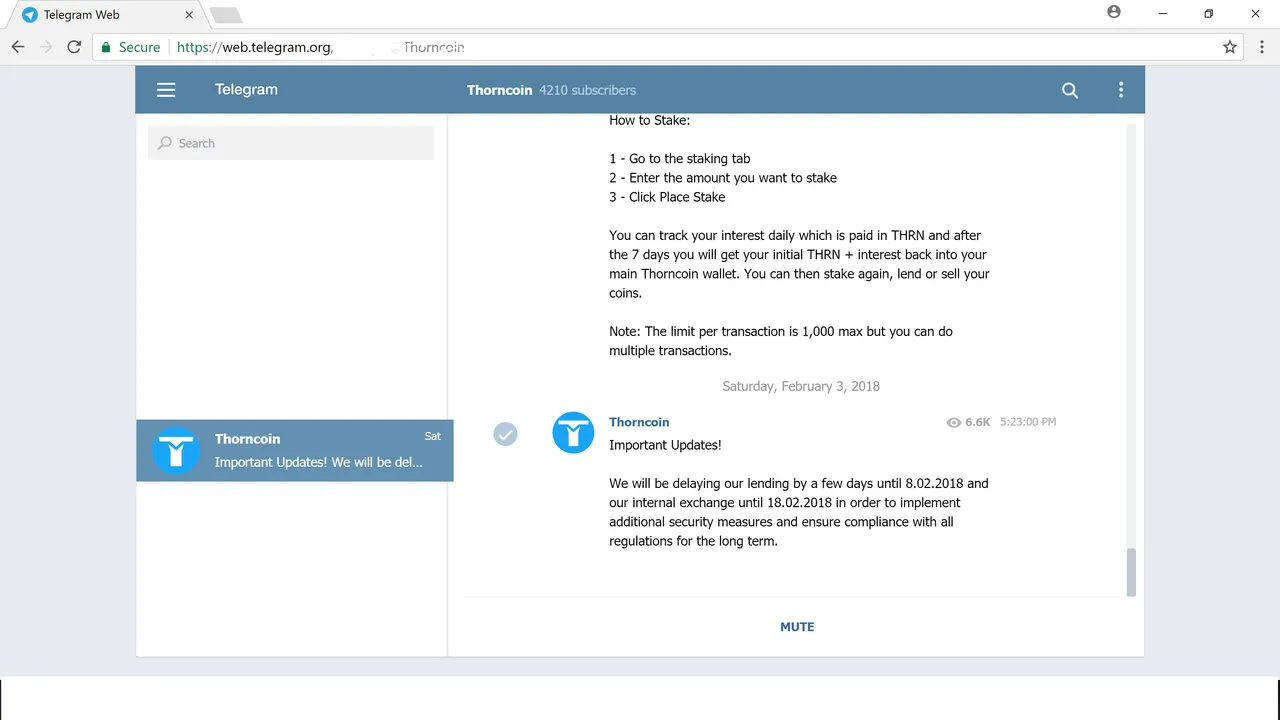Open the Telegram hamburger menu
The image size is (1280, 720).
[166, 90]
